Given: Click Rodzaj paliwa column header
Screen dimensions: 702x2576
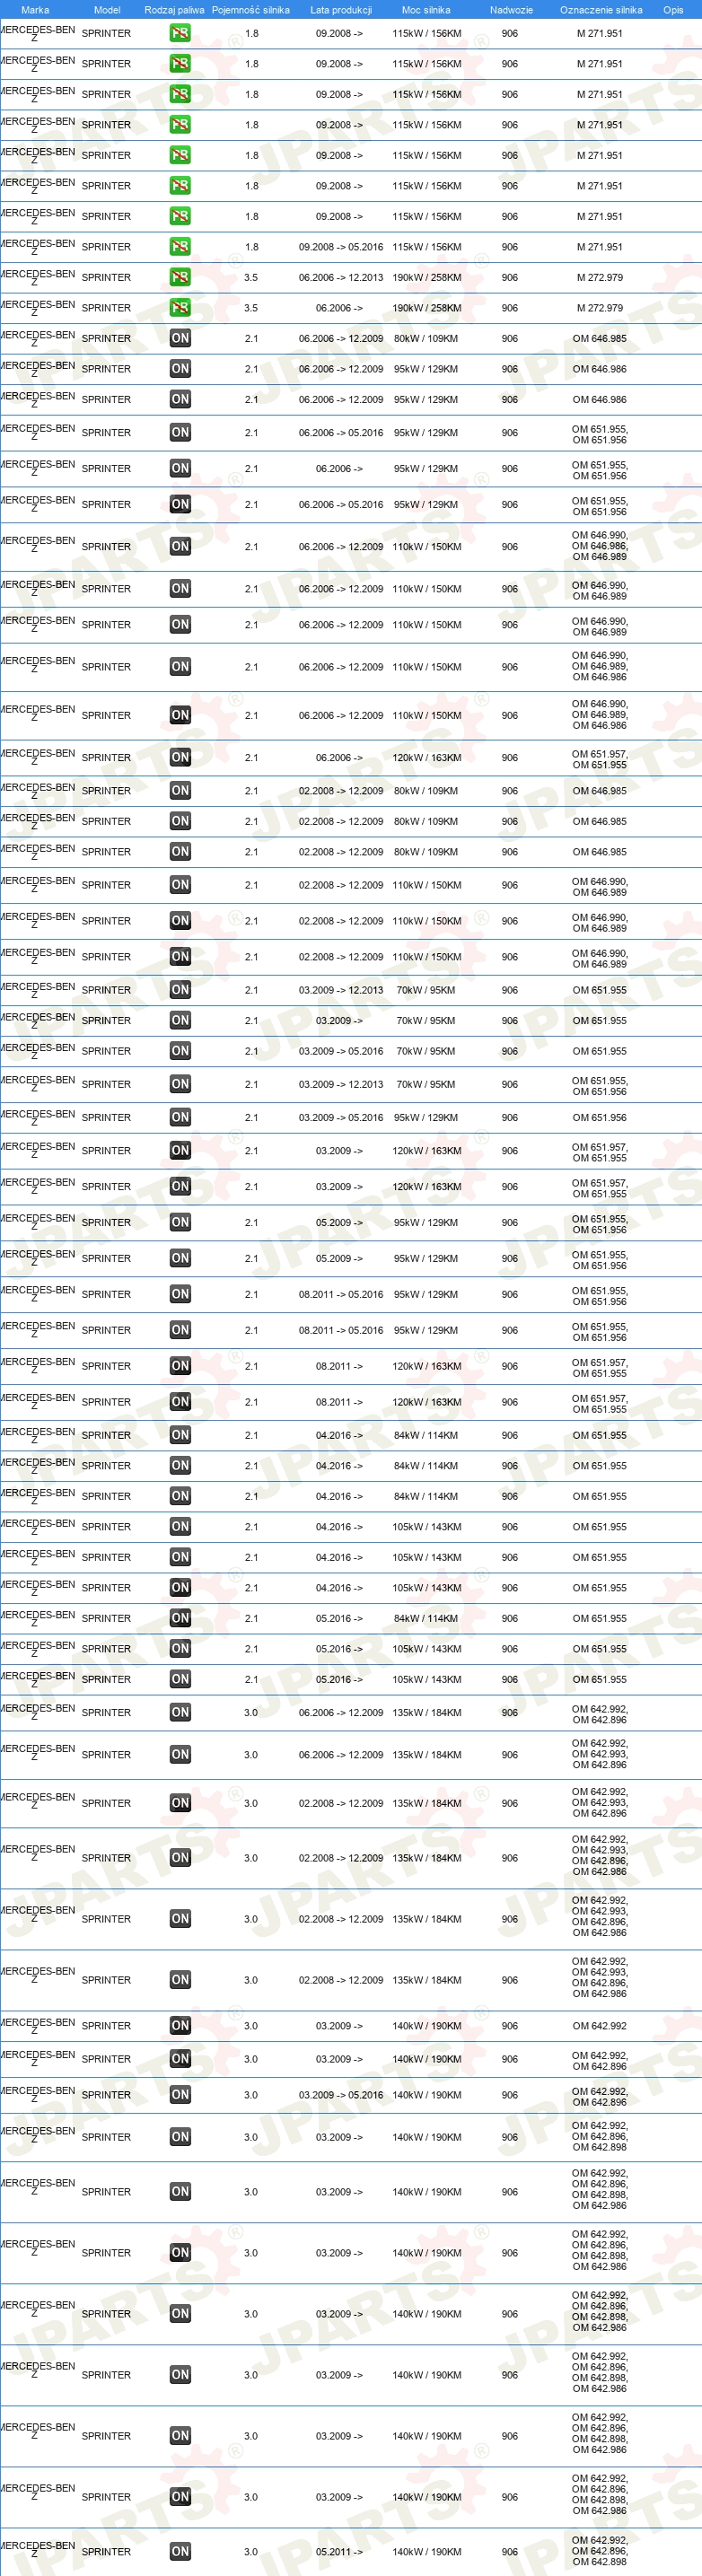Looking at the screenshot, I should pyautogui.click(x=174, y=10).
